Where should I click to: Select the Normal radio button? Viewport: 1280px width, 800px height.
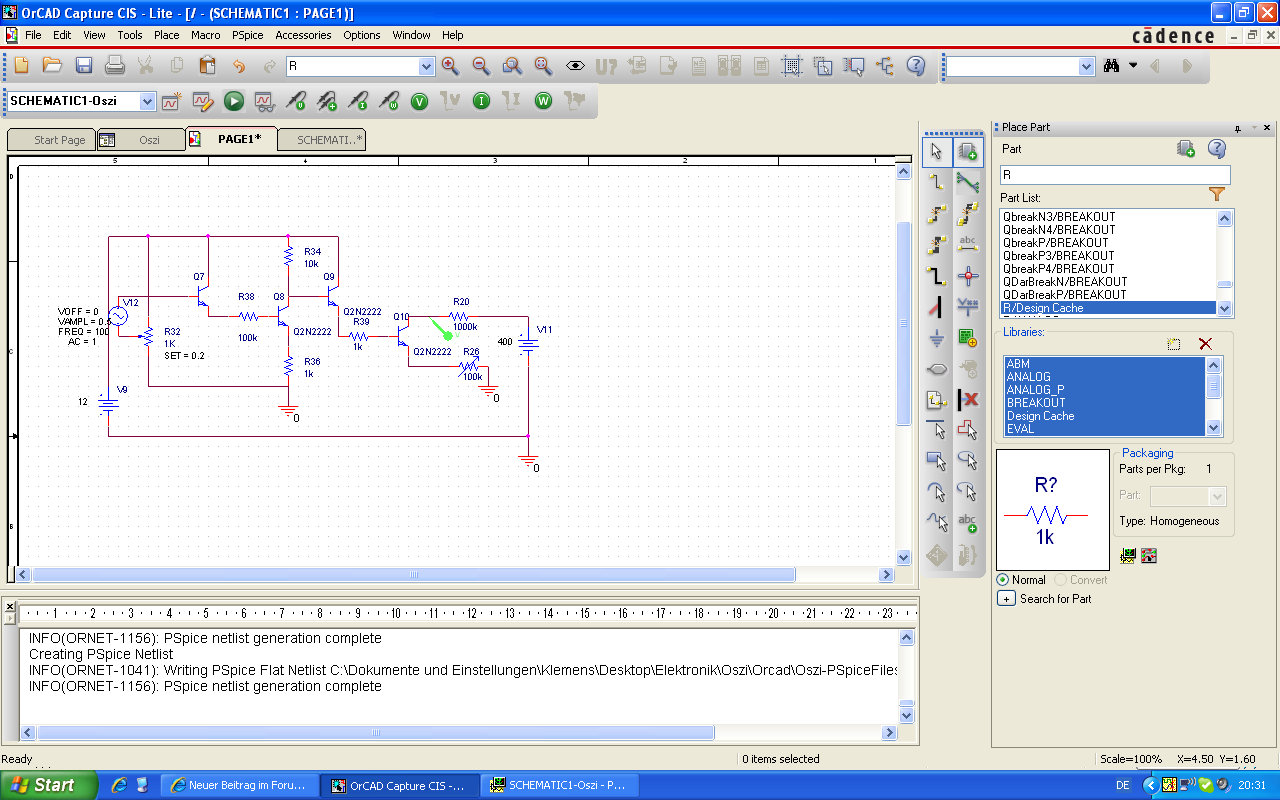click(x=1003, y=580)
